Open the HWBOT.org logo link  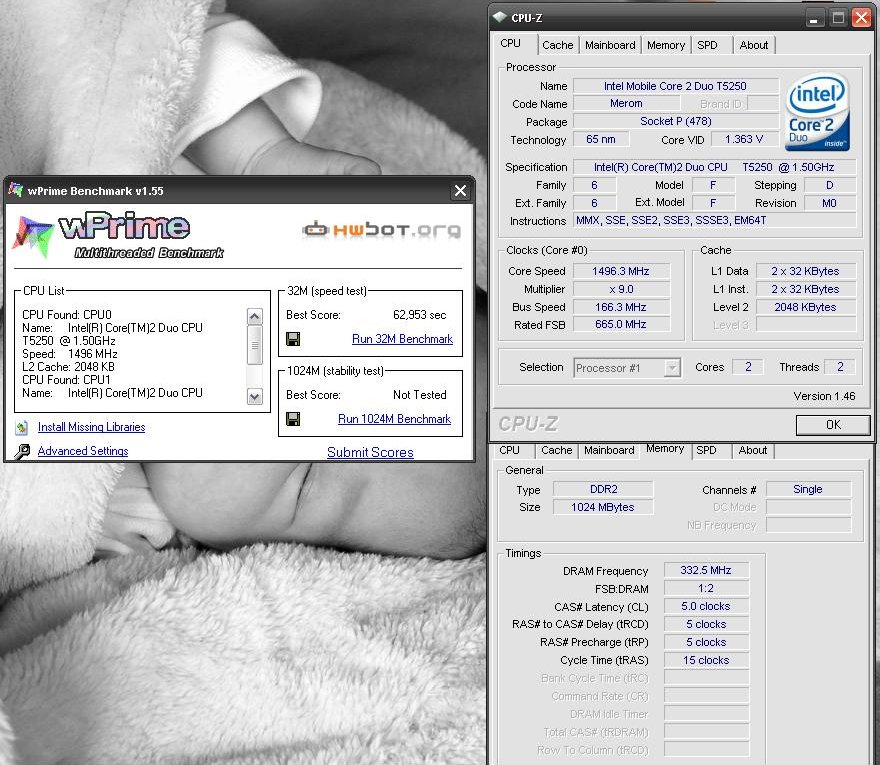382,230
